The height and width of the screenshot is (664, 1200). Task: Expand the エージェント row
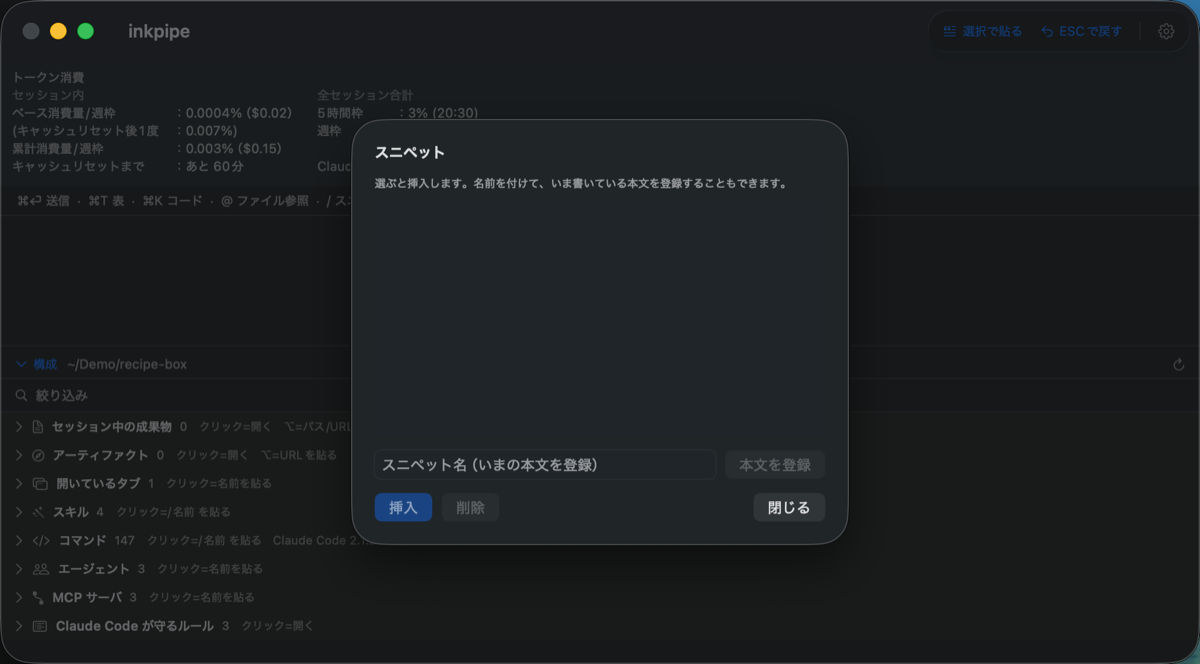coord(19,569)
